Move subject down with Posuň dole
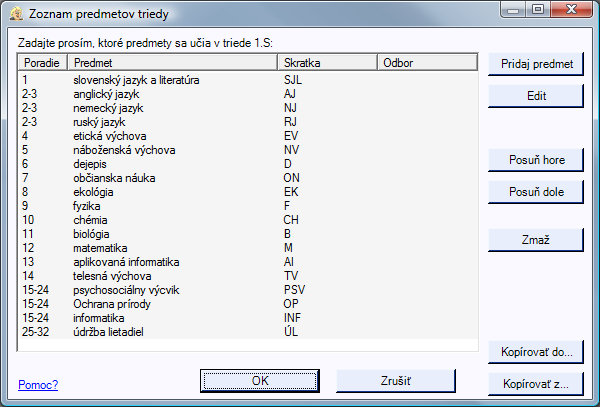The image size is (600, 407). (536, 192)
